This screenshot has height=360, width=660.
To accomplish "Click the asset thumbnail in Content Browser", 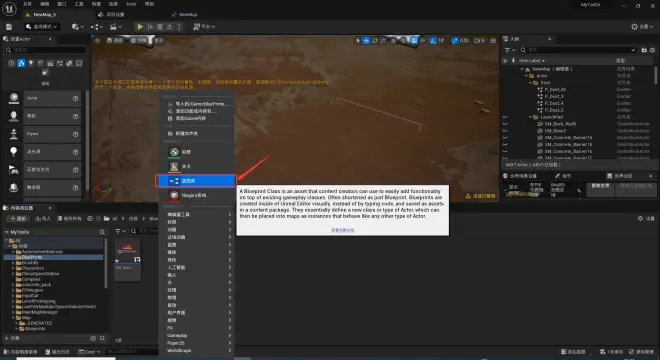I will click(128, 252).
